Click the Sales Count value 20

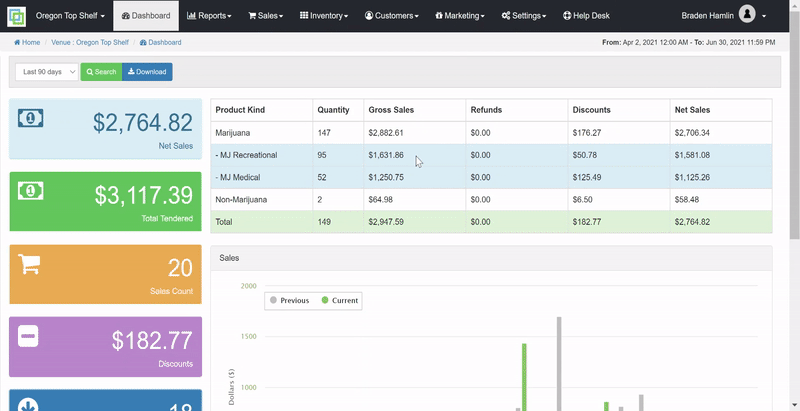[x=180, y=268]
